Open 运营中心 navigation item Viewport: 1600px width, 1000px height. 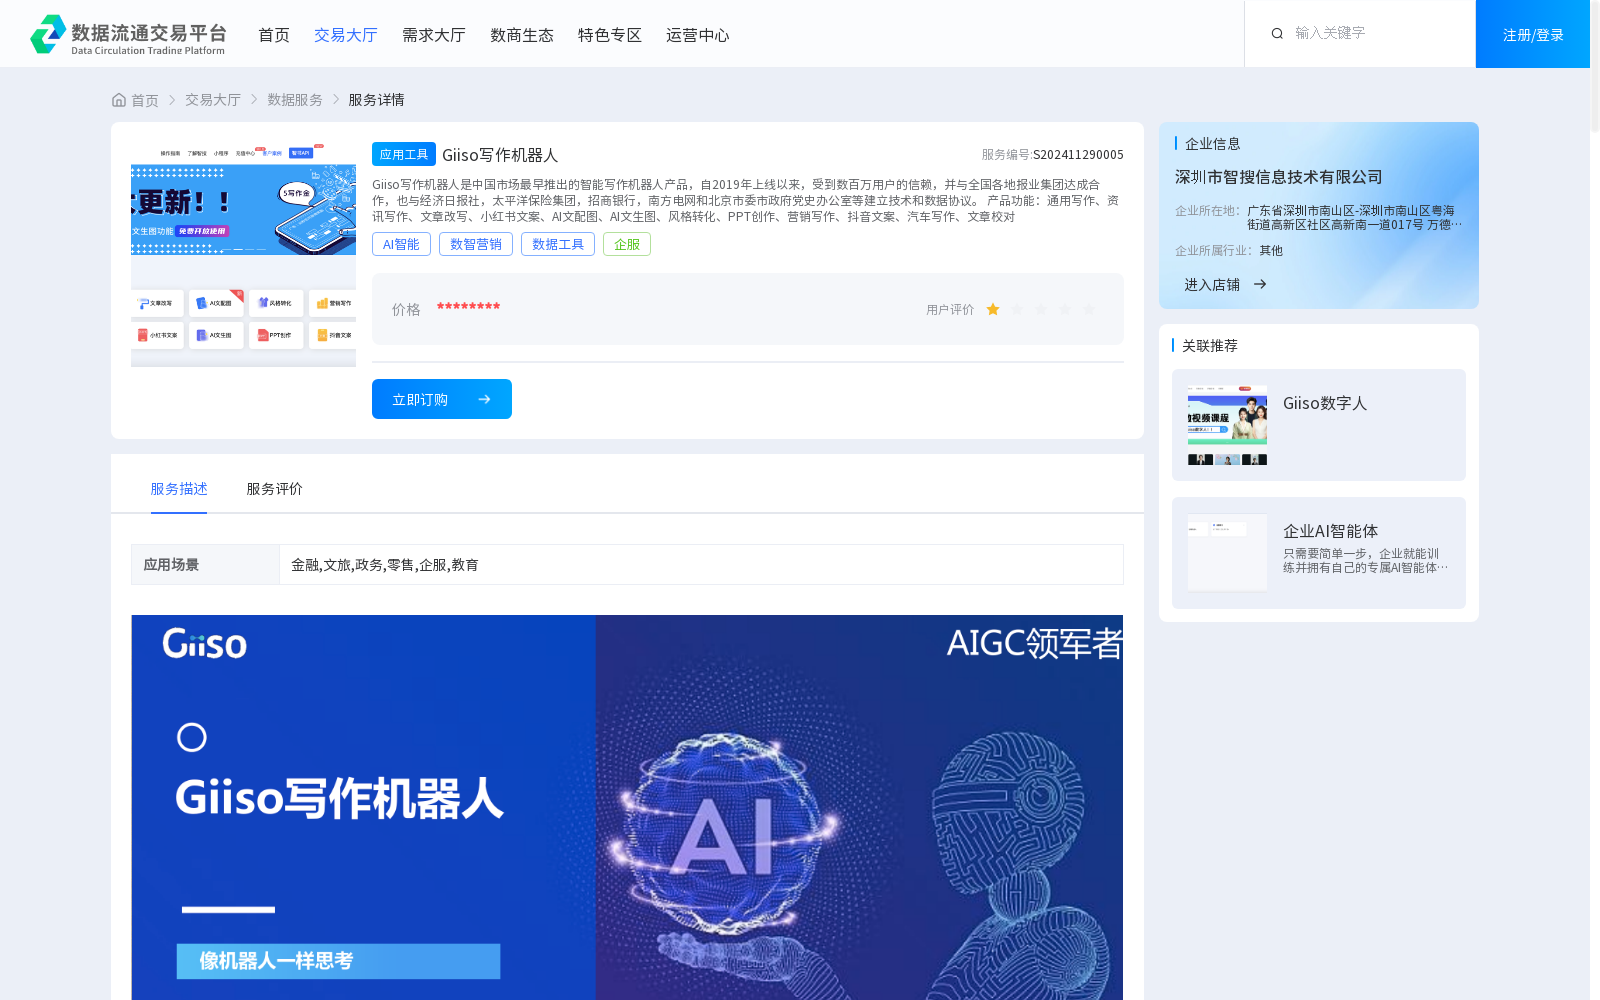(x=698, y=35)
